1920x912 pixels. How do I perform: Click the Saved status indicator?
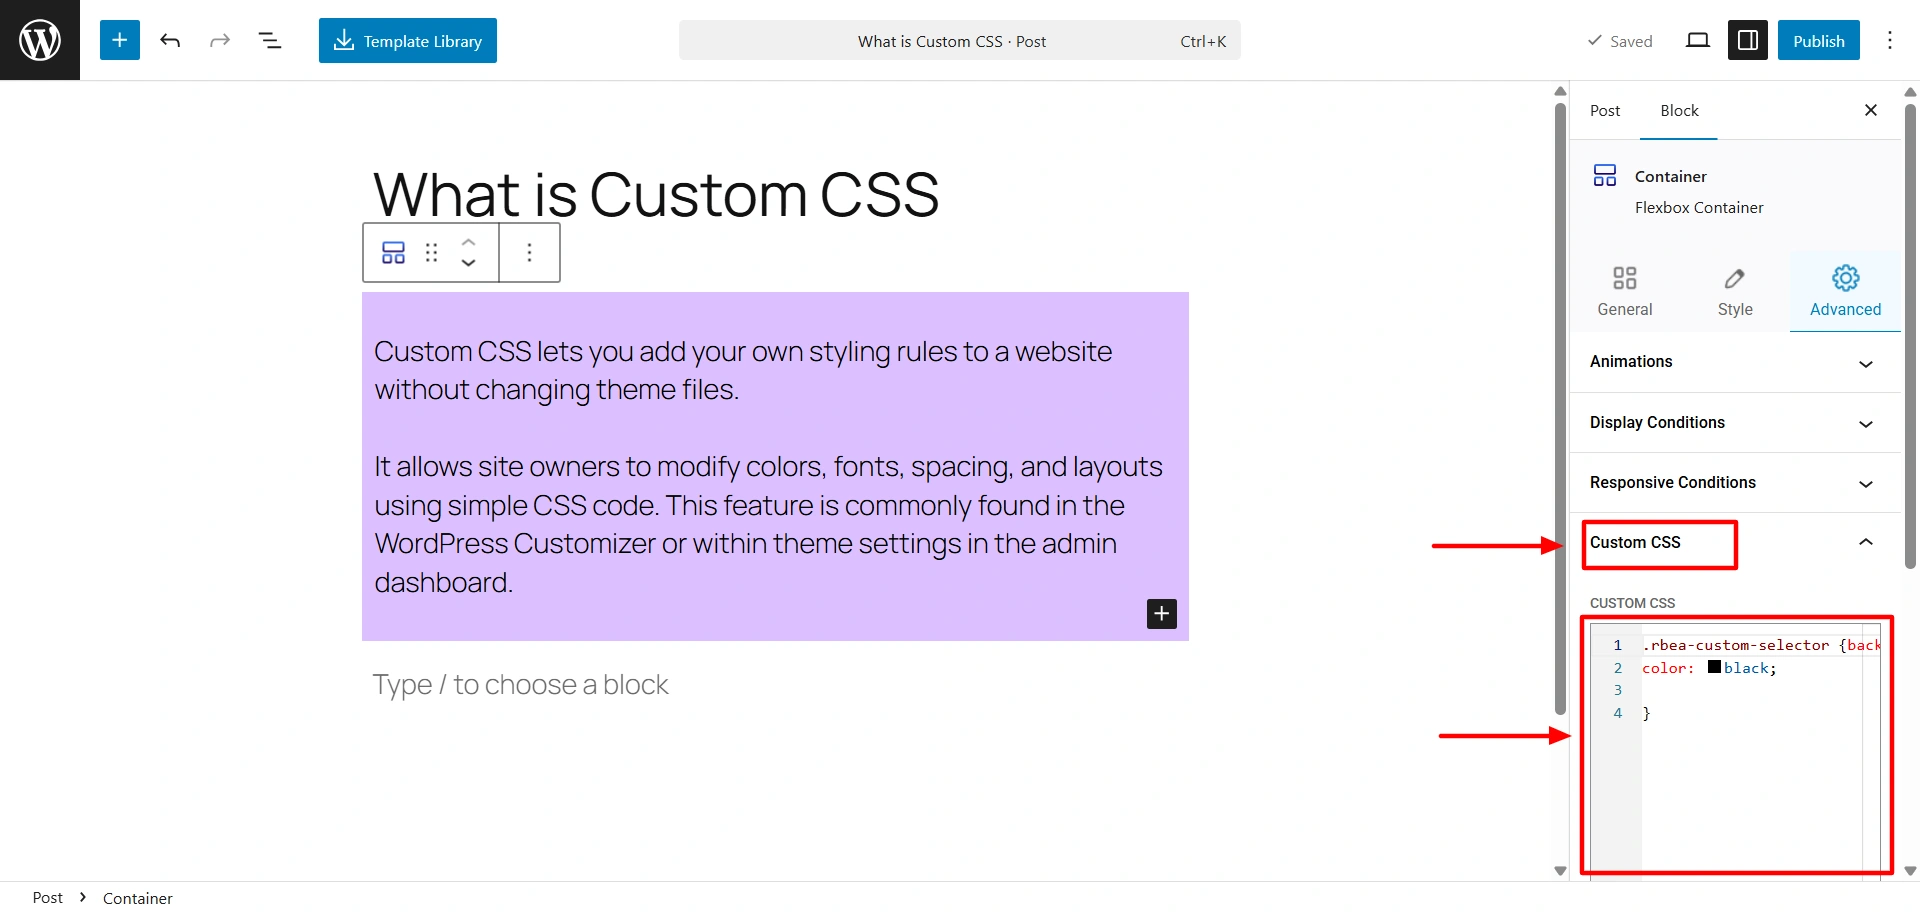(1620, 41)
